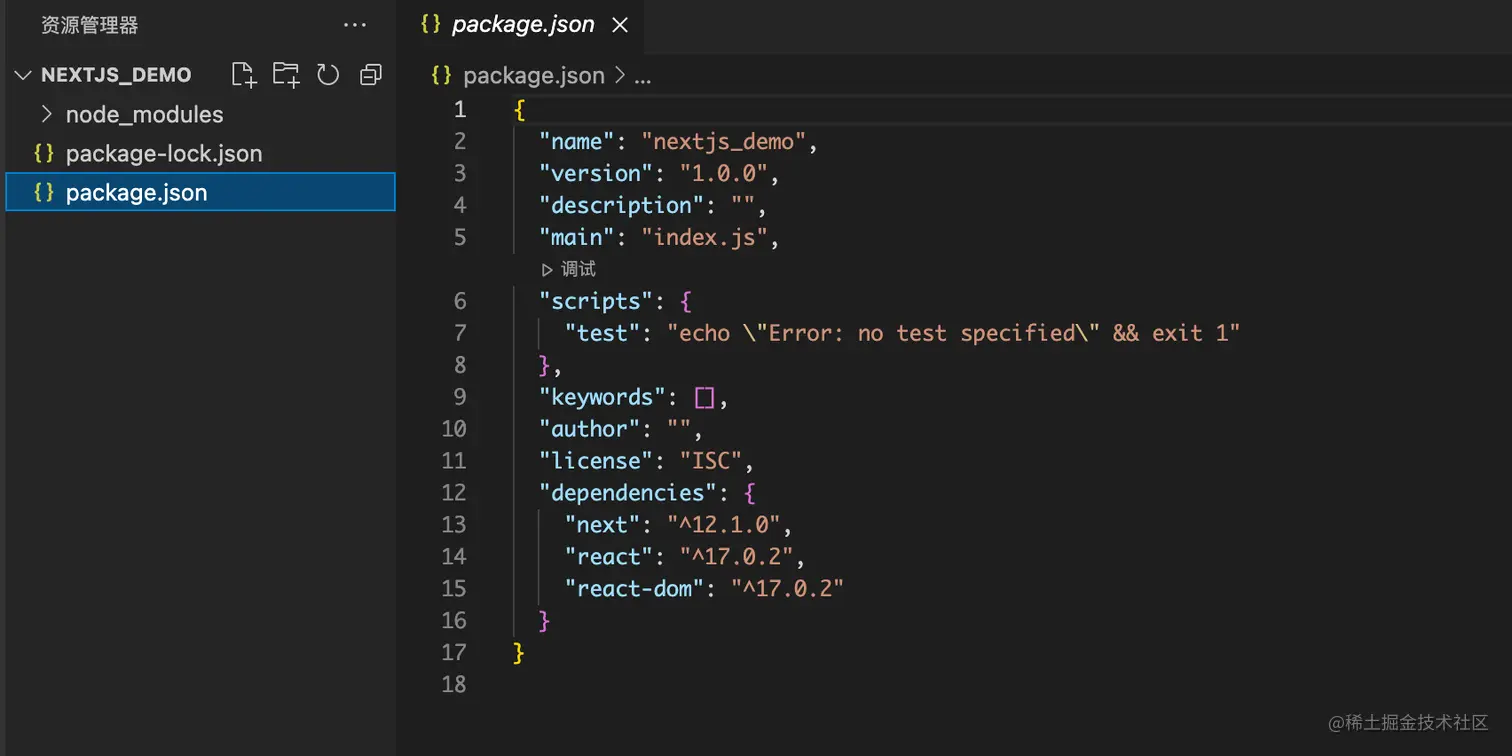
Task: Click the New Folder icon in explorer
Action: pos(286,75)
